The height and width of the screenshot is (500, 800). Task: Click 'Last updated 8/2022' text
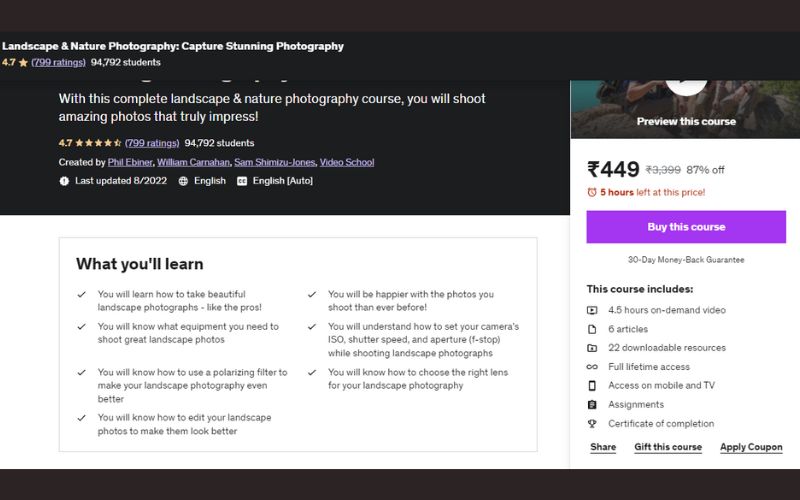pyautogui.click(x=121, y=181)
